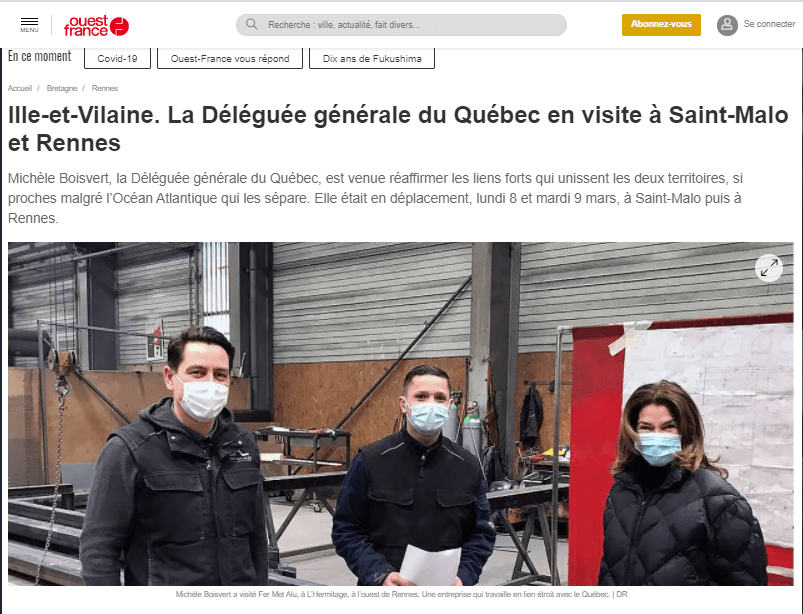Click the intro paragraph about Michèle Boisvert
The width and height of the screenshot is (803, 614).
click(x=375, y=198)
